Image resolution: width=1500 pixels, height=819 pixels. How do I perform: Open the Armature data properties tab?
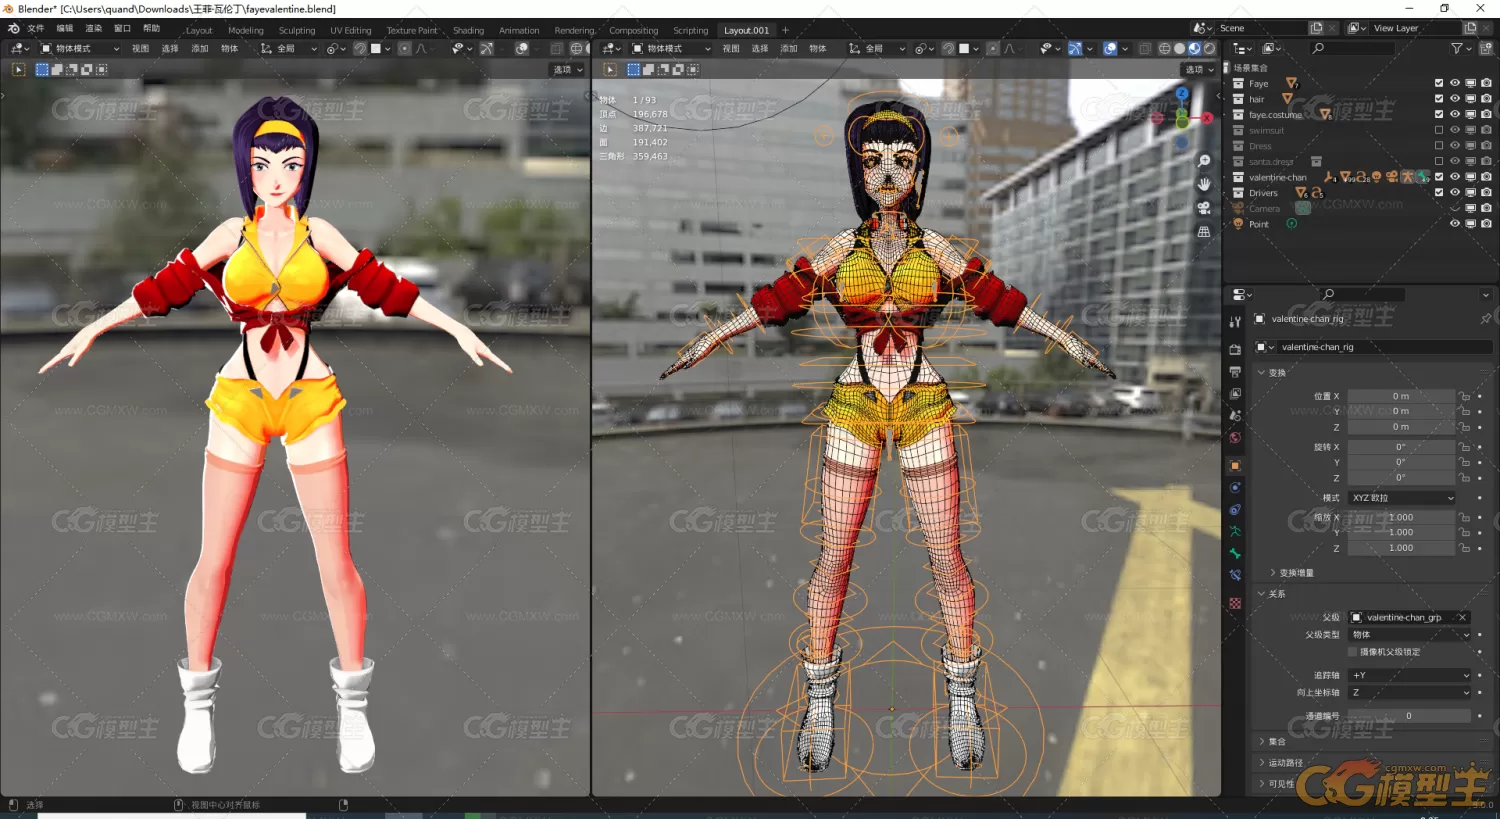click(1235, 531)
